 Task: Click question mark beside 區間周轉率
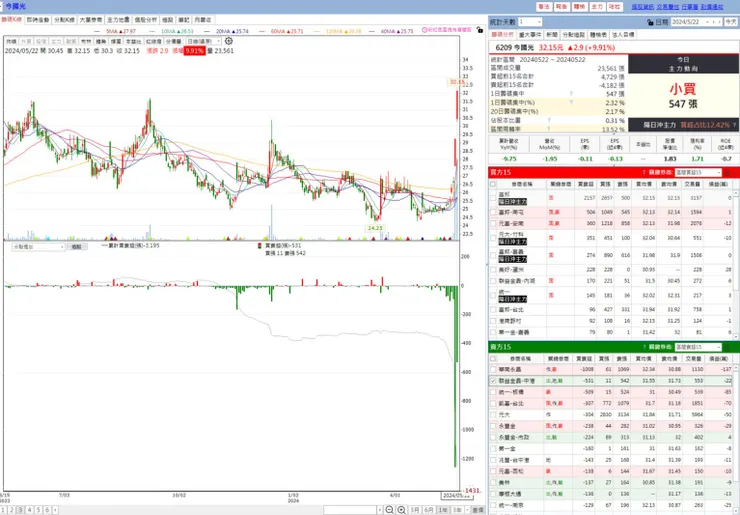[x=549, y=129]
